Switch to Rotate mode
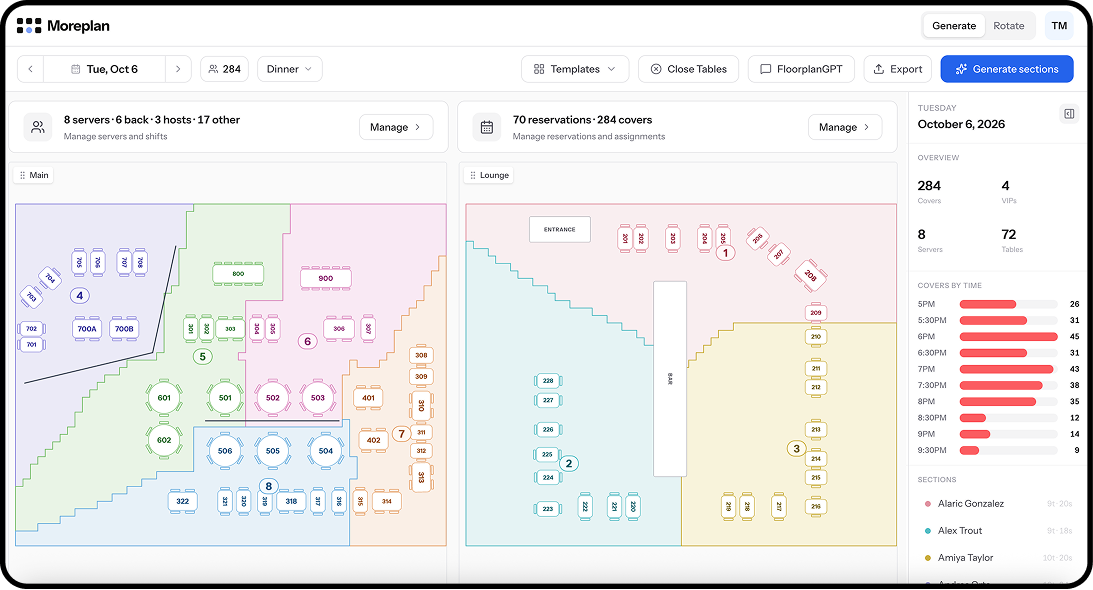Screen dimensions: 1093x590 tap(1009, 26)
